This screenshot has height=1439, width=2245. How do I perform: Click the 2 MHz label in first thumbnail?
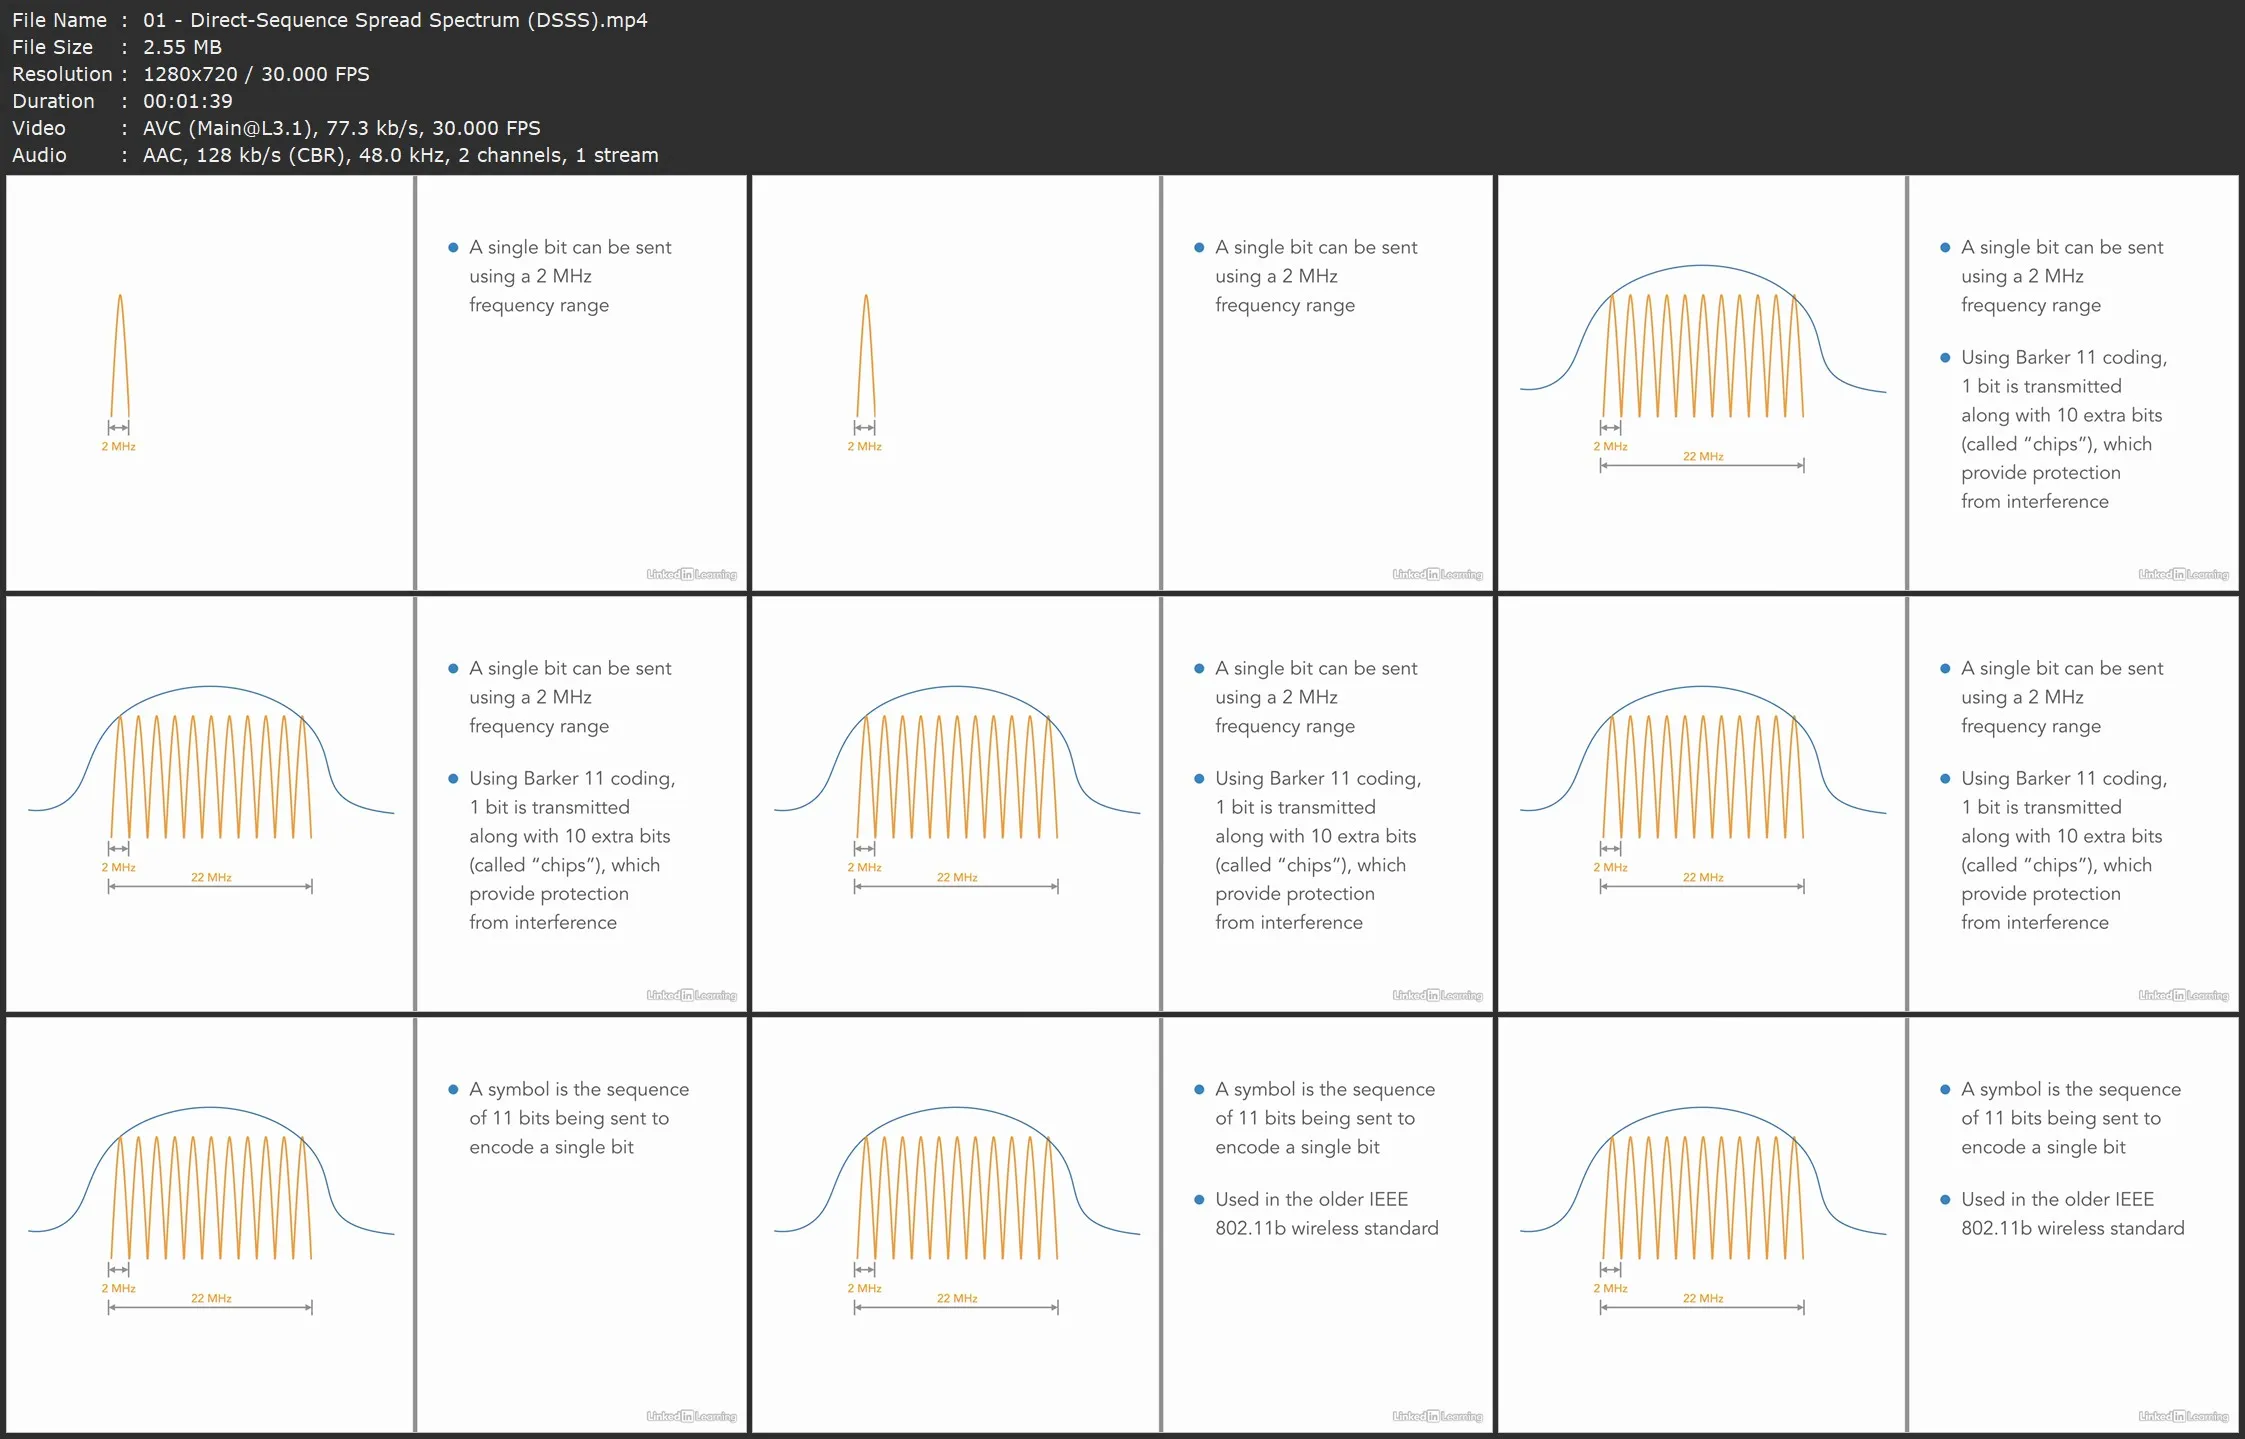pyautogui.click(x=118, y=447)
